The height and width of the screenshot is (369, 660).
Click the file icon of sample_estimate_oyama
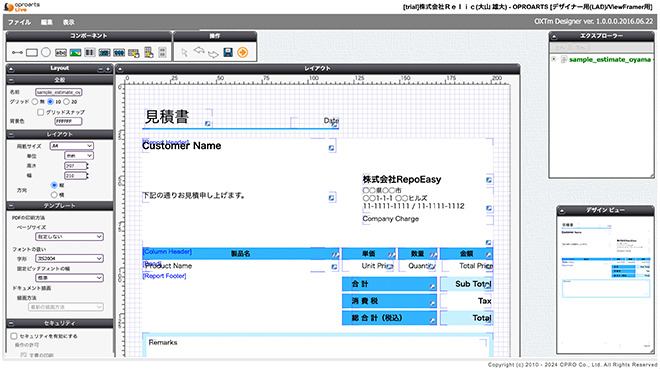(x=564, y=59)
